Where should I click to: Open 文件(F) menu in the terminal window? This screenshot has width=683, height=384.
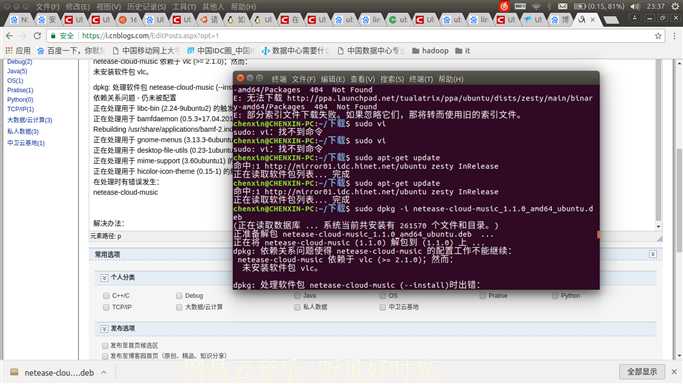[x=303, y=79]
